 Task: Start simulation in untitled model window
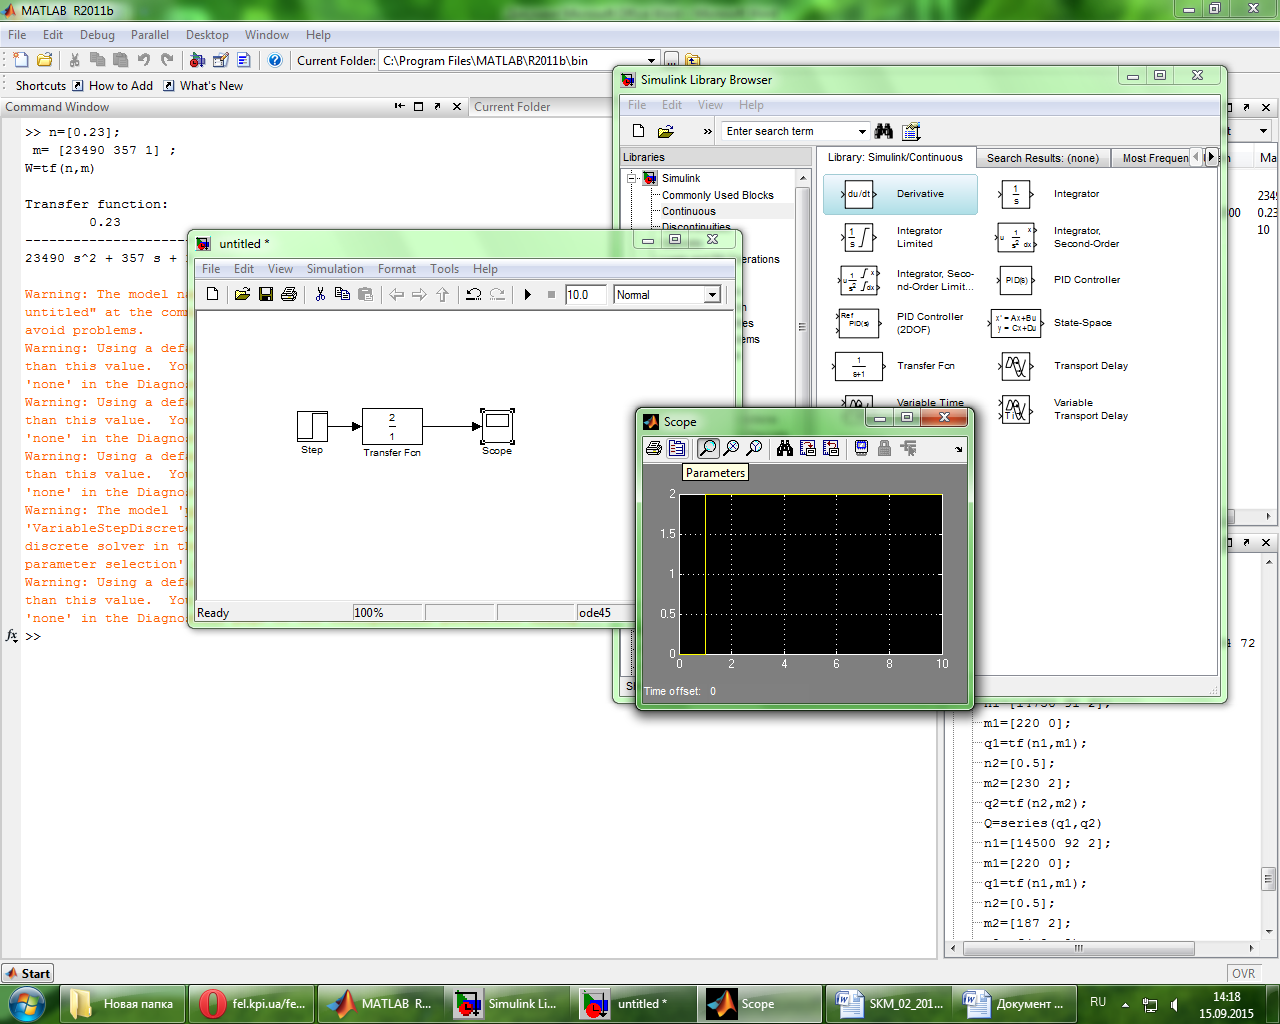coord(527,294)
